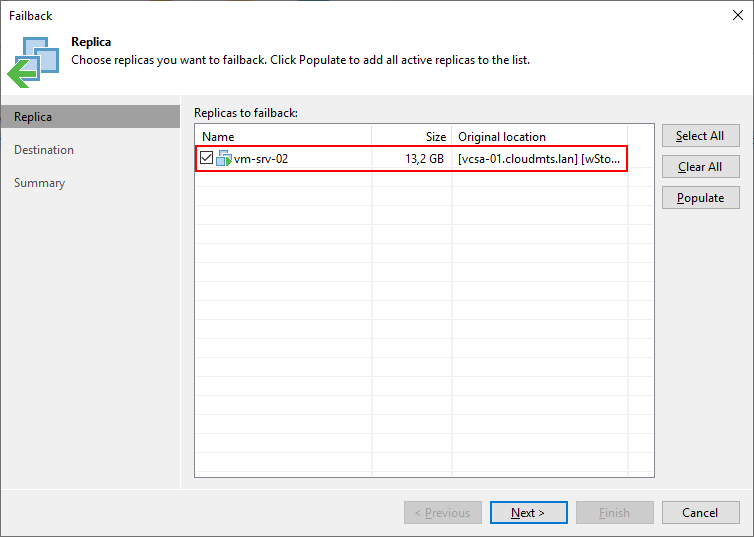
Task: Select the vm-srv-02 row name
Action: 261,158
